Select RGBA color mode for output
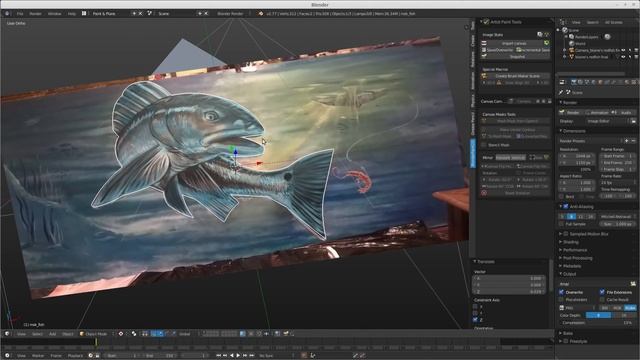 point(630,308)
